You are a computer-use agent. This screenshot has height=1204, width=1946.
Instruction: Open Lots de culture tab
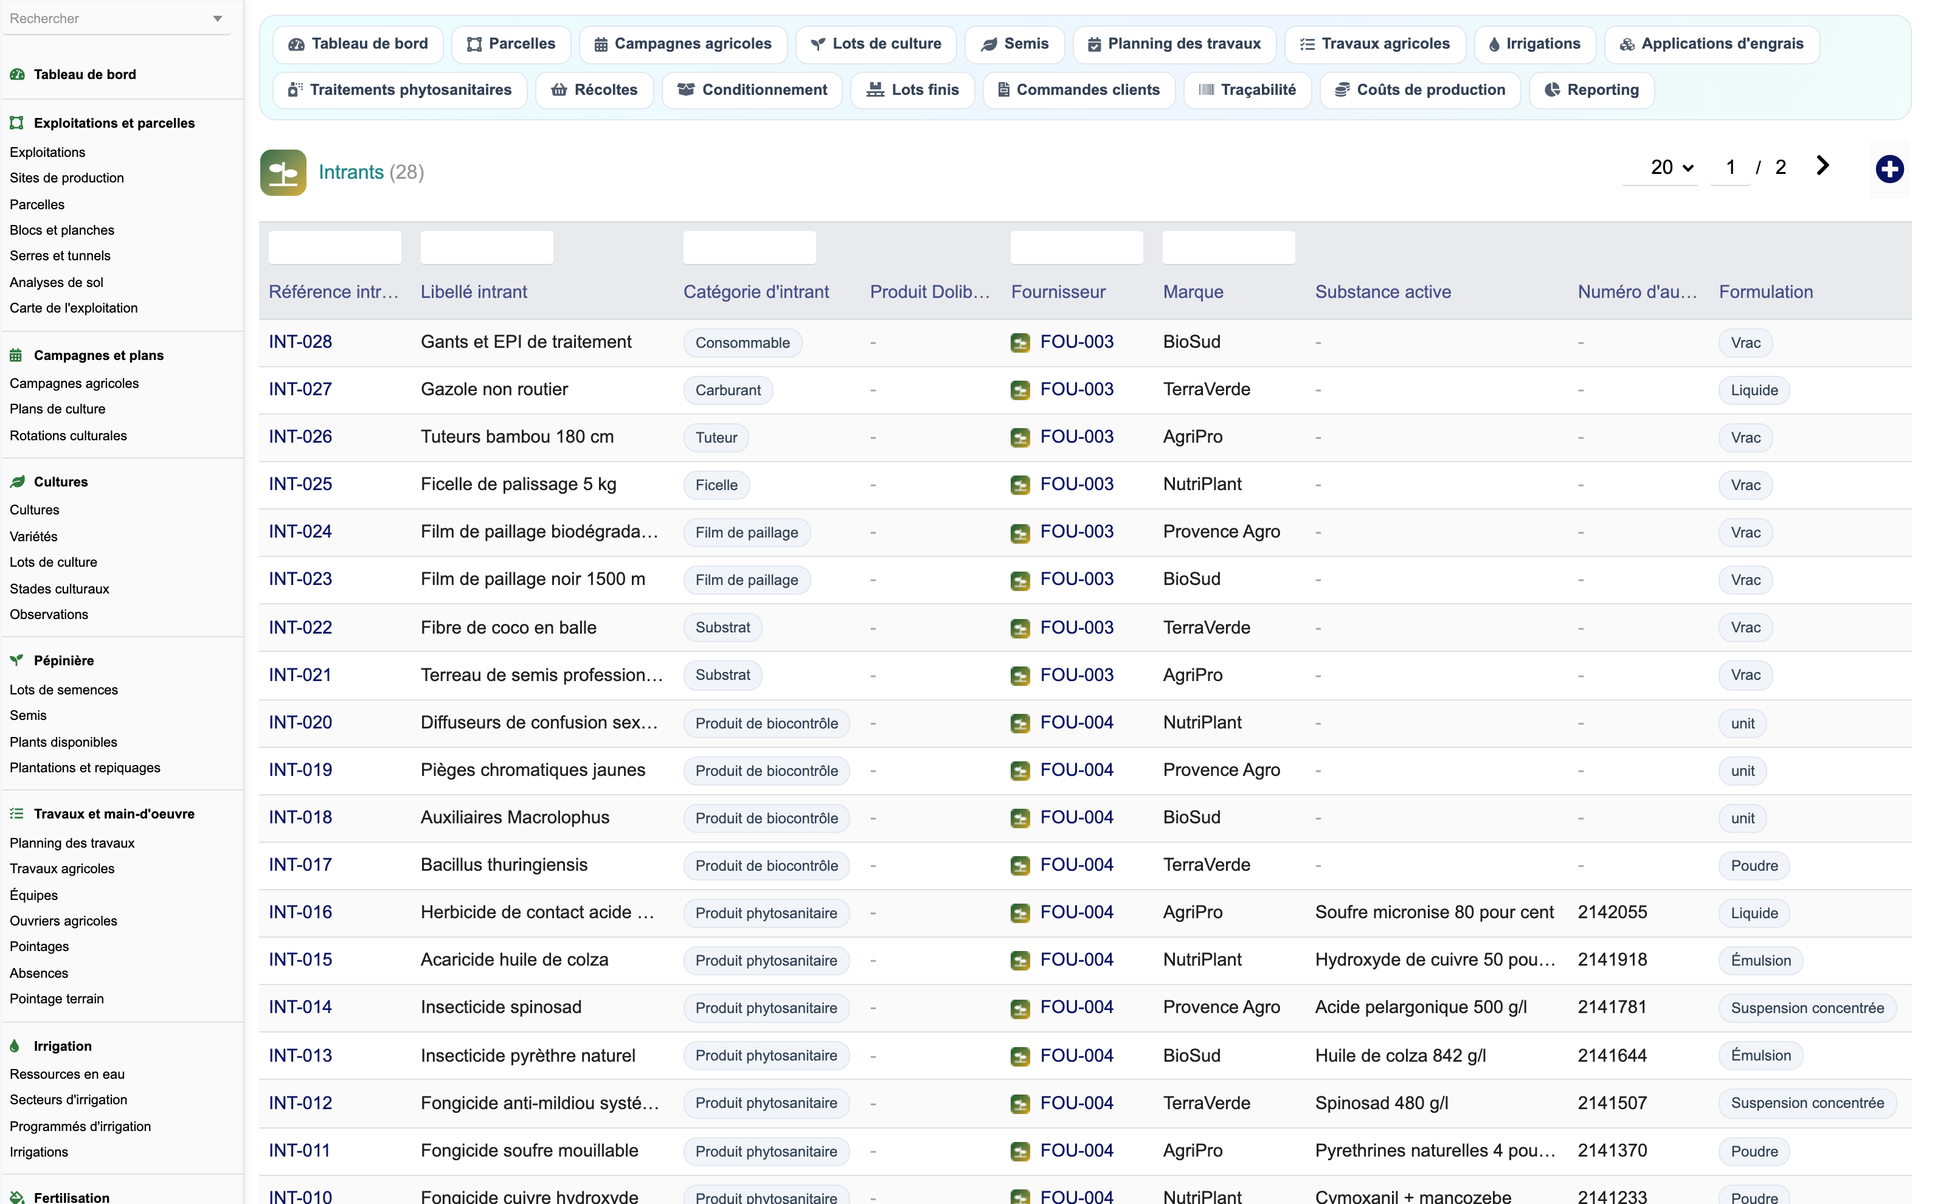[876, 44]
